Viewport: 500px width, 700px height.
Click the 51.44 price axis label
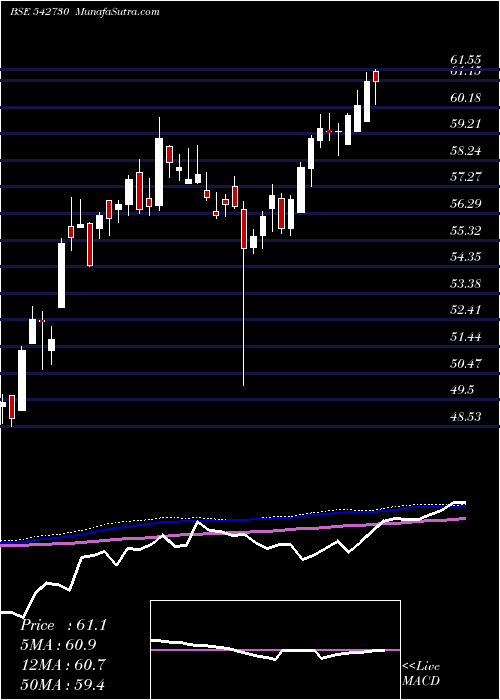click(466, 337)
